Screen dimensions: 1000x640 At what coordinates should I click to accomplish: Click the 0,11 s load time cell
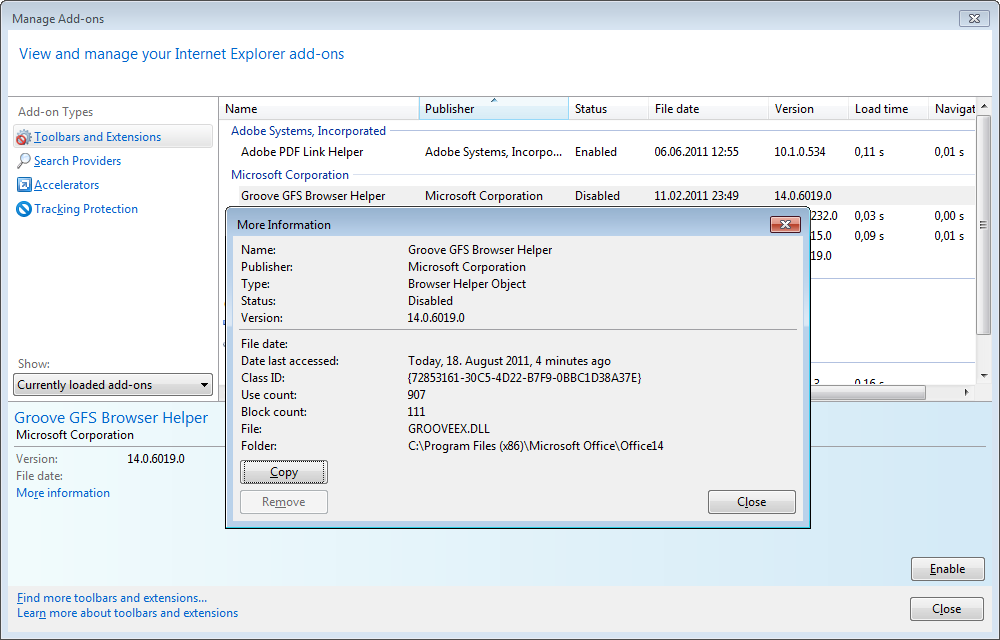click(869, 152)
